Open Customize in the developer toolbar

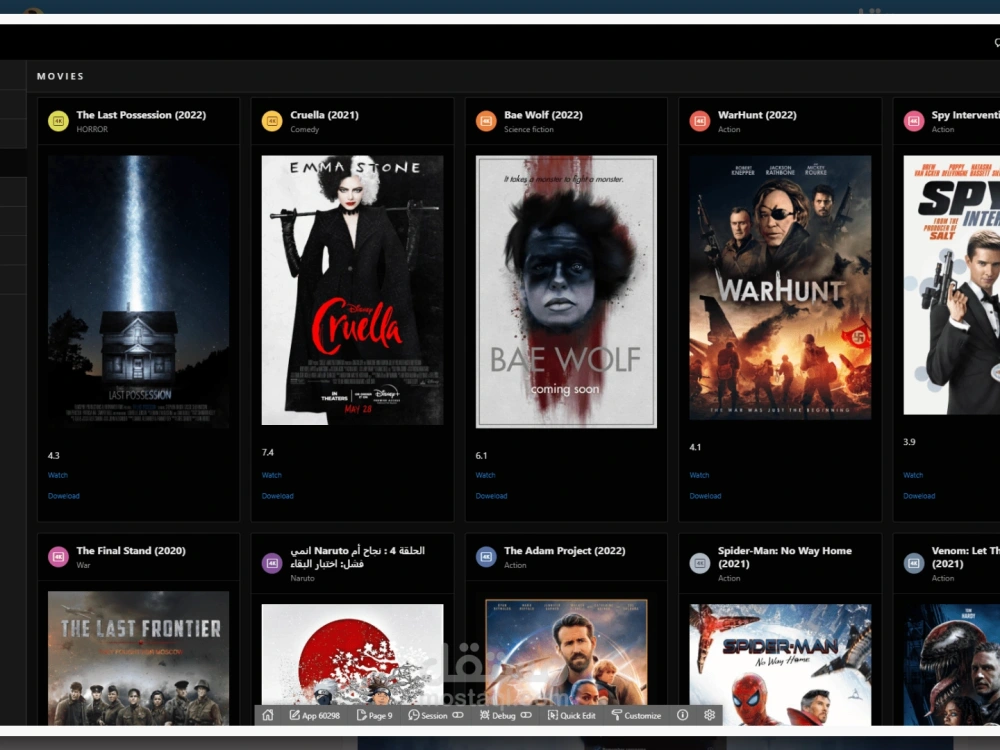636,716
